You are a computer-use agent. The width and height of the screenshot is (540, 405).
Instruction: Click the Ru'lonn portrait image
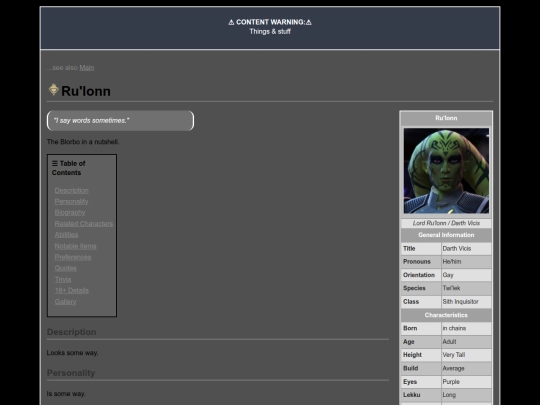point(446,171)
